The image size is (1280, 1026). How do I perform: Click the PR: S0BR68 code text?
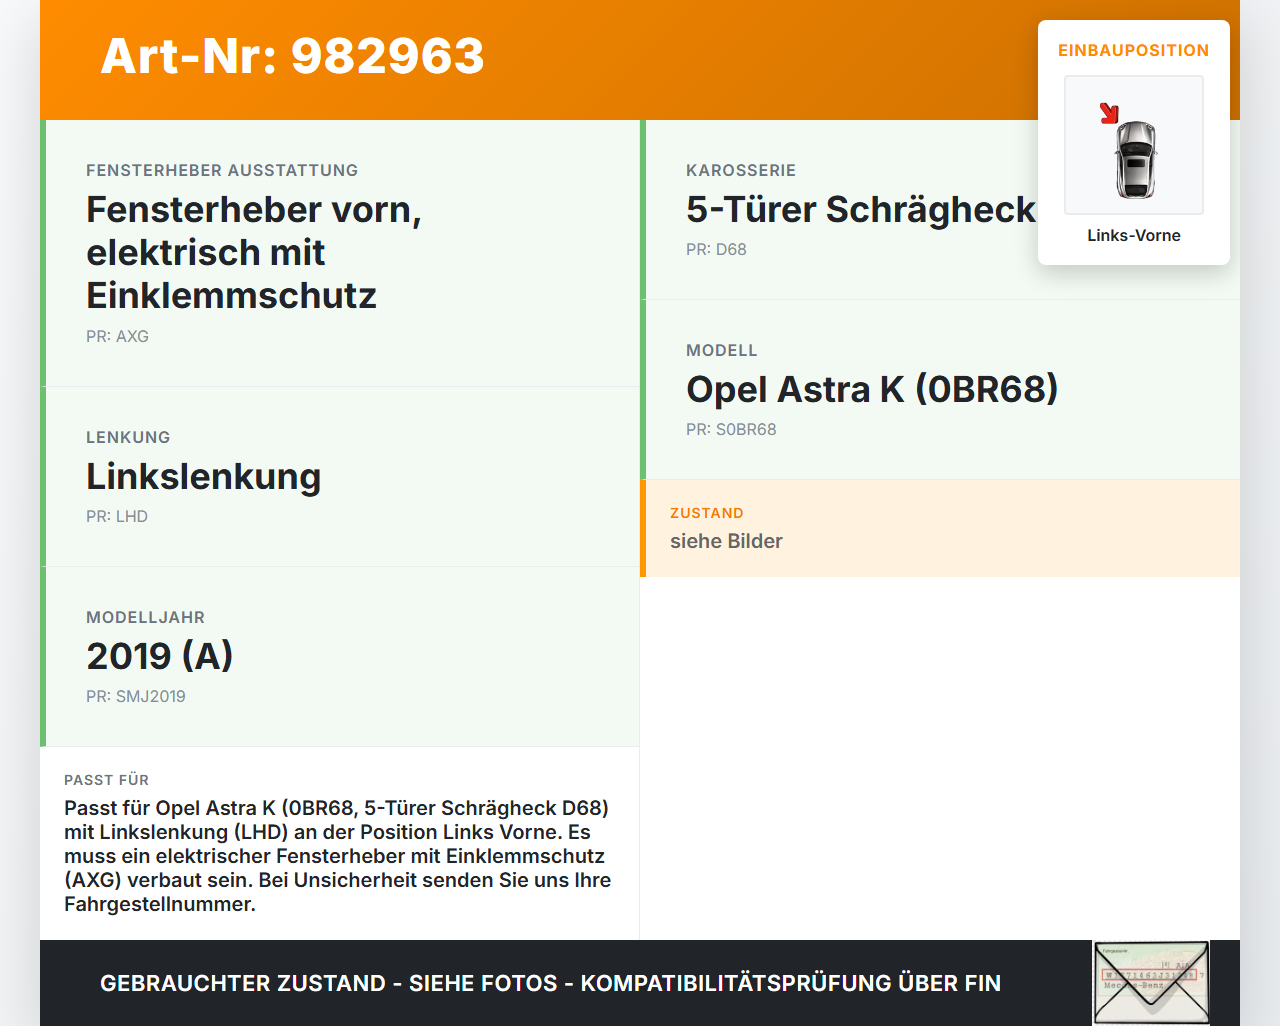tap(731, 429)
